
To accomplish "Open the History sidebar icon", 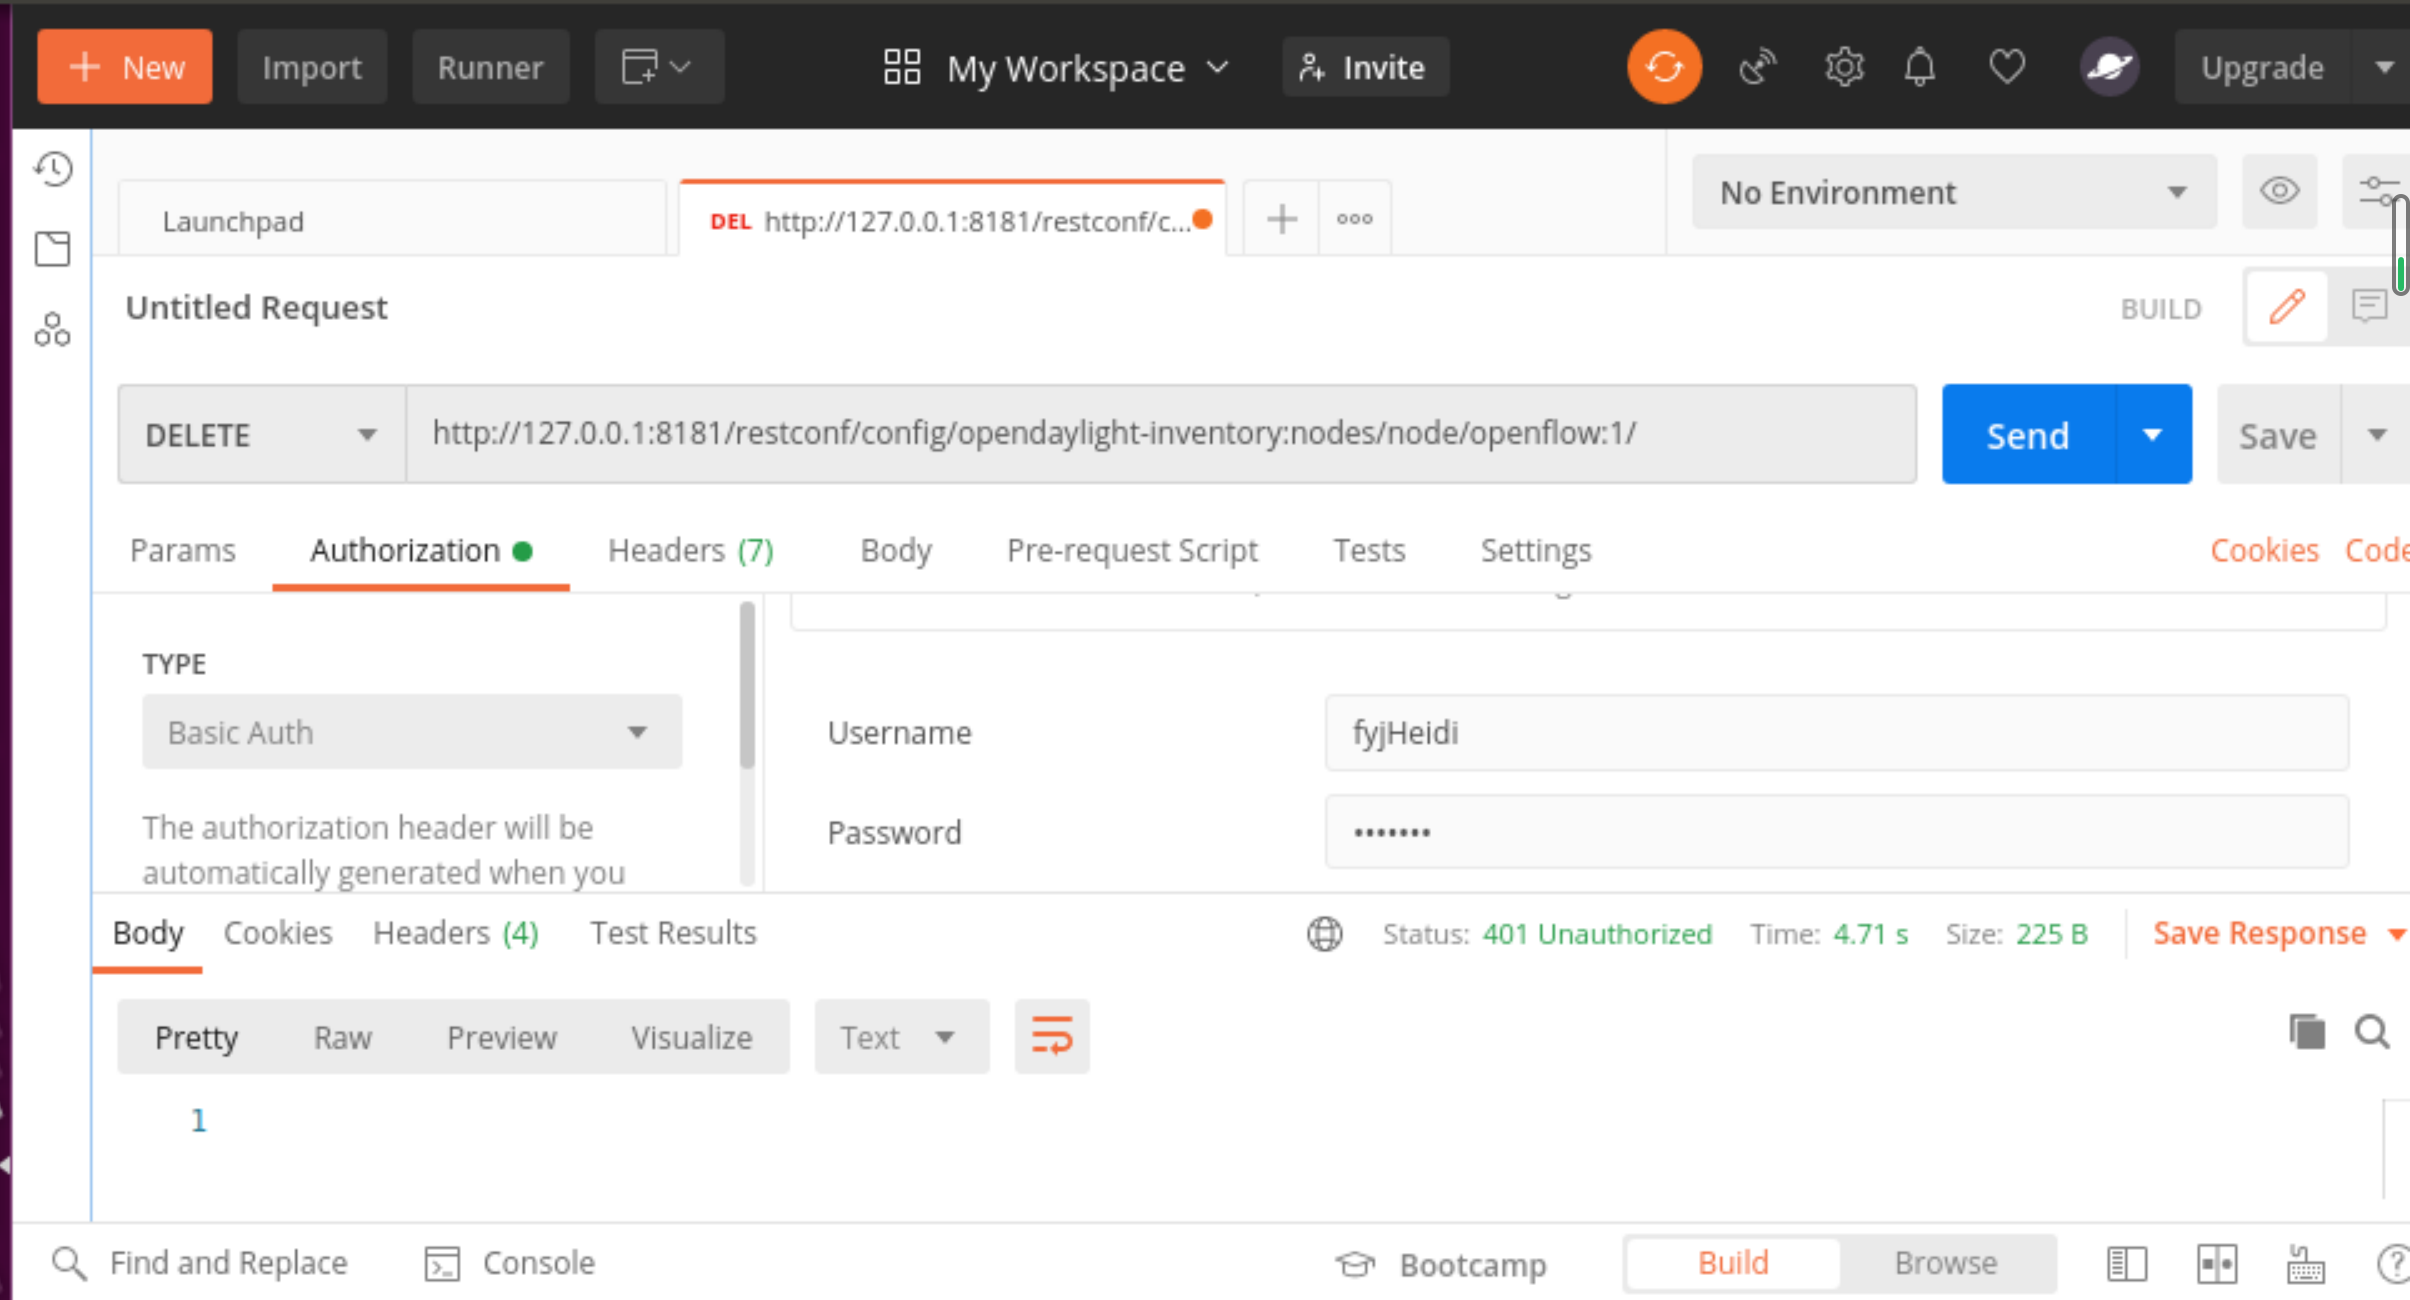I will (53, 169).
